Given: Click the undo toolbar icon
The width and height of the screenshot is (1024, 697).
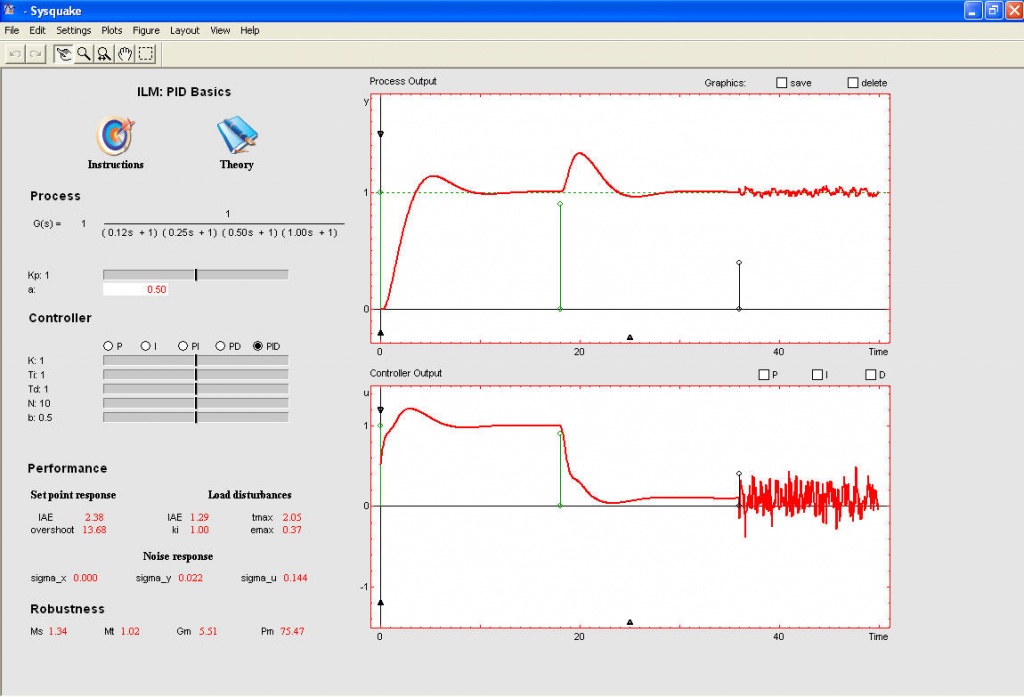Looking at the screenshot, I should tap(15, 54).
